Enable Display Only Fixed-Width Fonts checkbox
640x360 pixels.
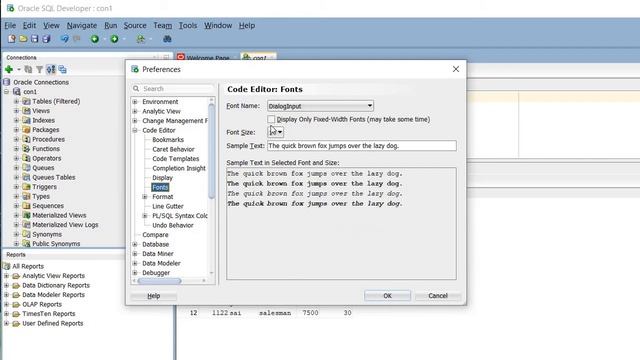[x=271, y=119]
